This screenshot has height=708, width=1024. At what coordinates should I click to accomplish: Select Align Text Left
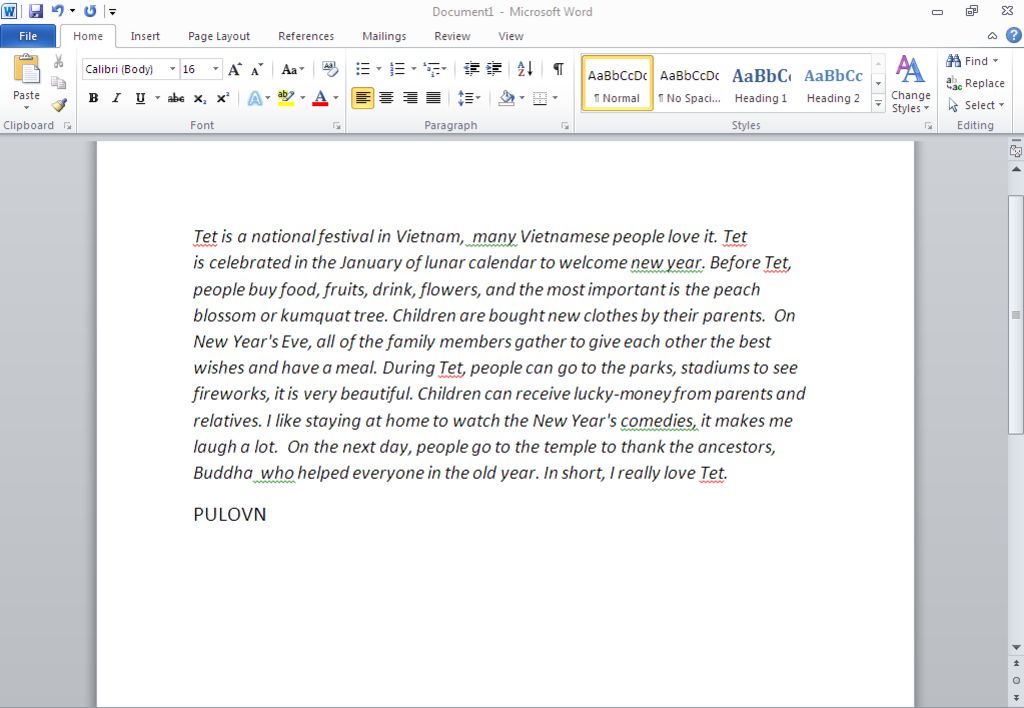click(363, 98)
